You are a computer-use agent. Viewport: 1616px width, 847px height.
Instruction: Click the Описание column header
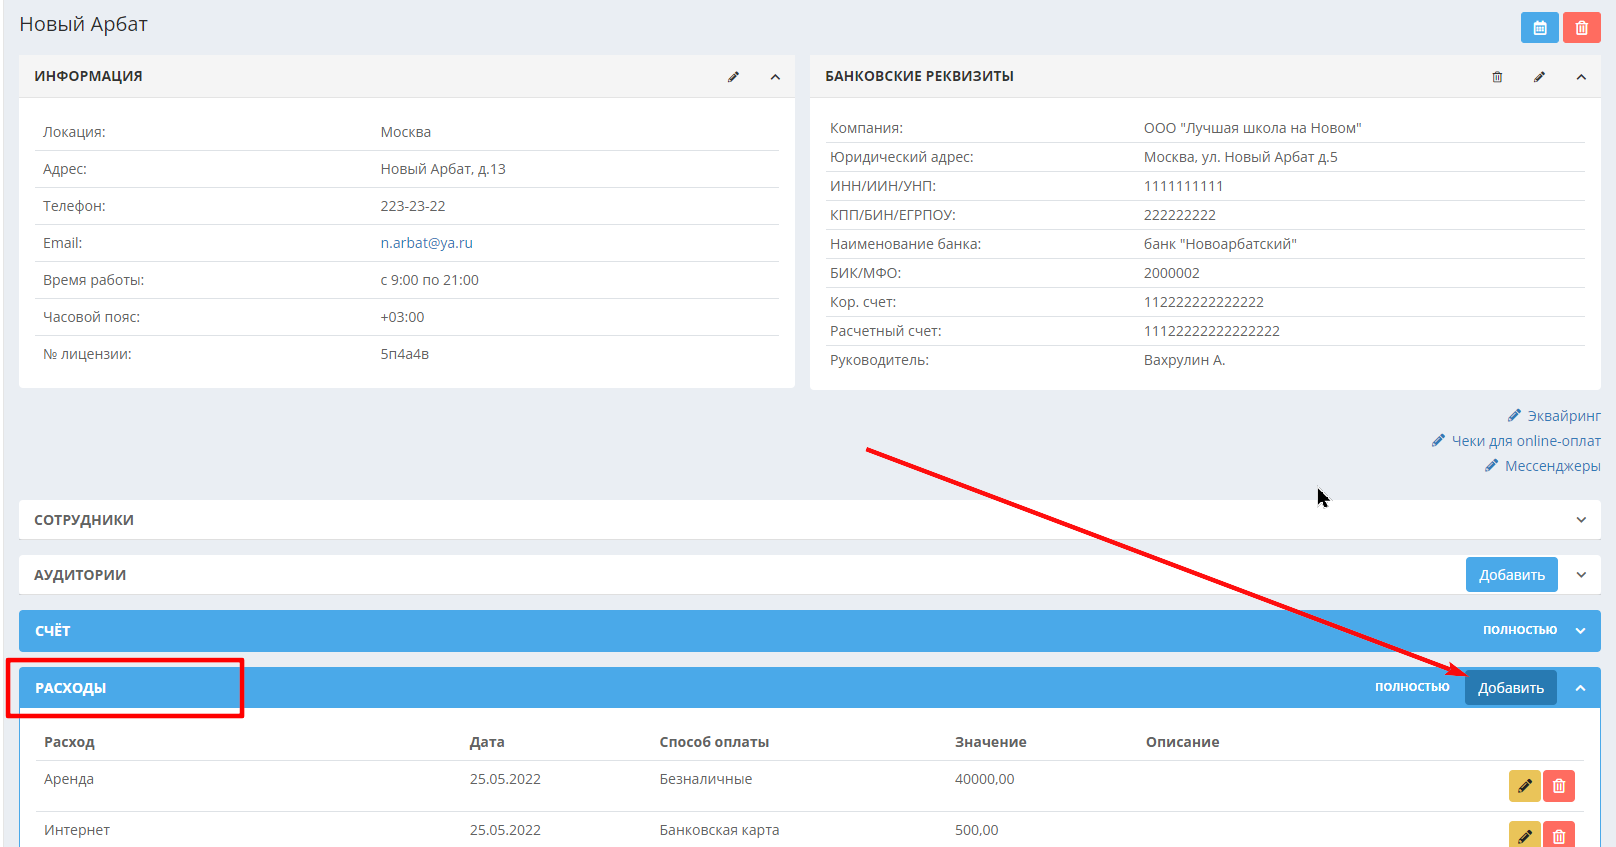click(1182, 742)
